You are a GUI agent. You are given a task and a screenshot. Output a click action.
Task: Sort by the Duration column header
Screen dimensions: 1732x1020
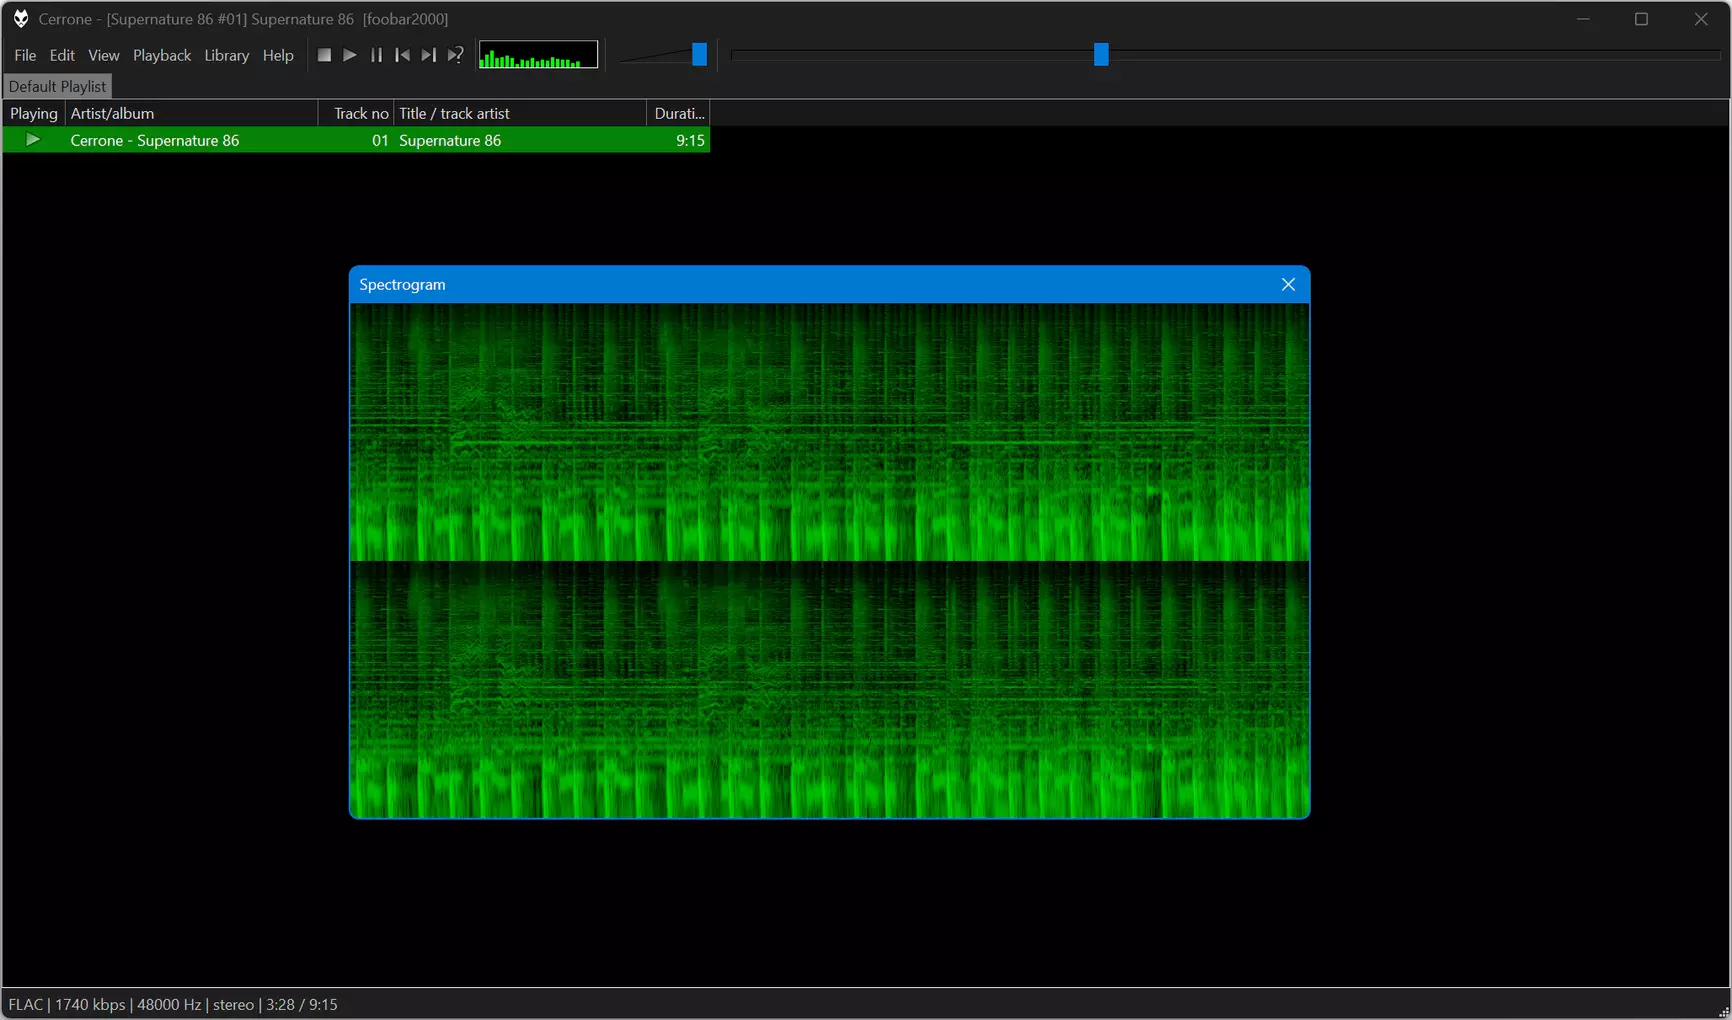point(679,113)
